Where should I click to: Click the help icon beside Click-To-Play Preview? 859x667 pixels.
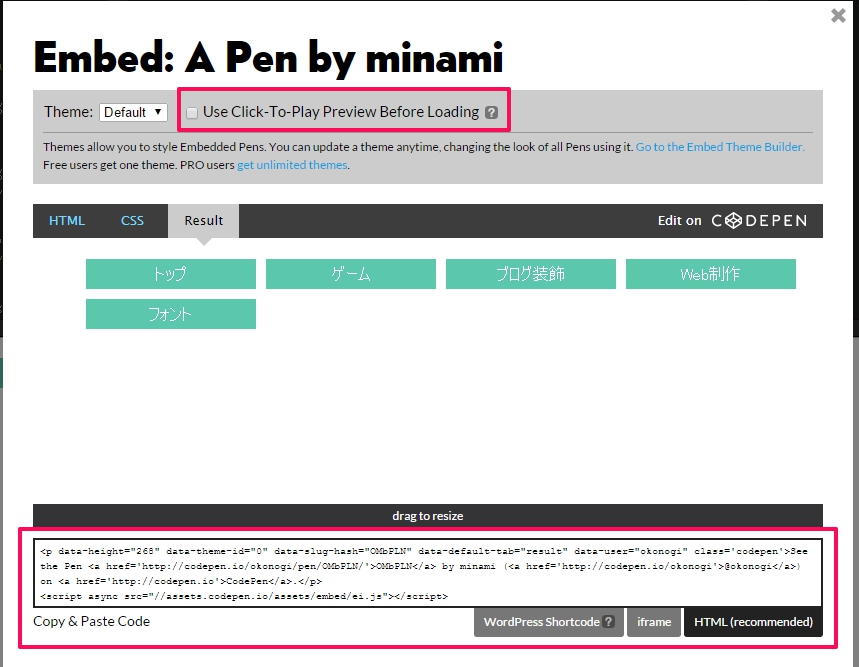tap(491, 112)
